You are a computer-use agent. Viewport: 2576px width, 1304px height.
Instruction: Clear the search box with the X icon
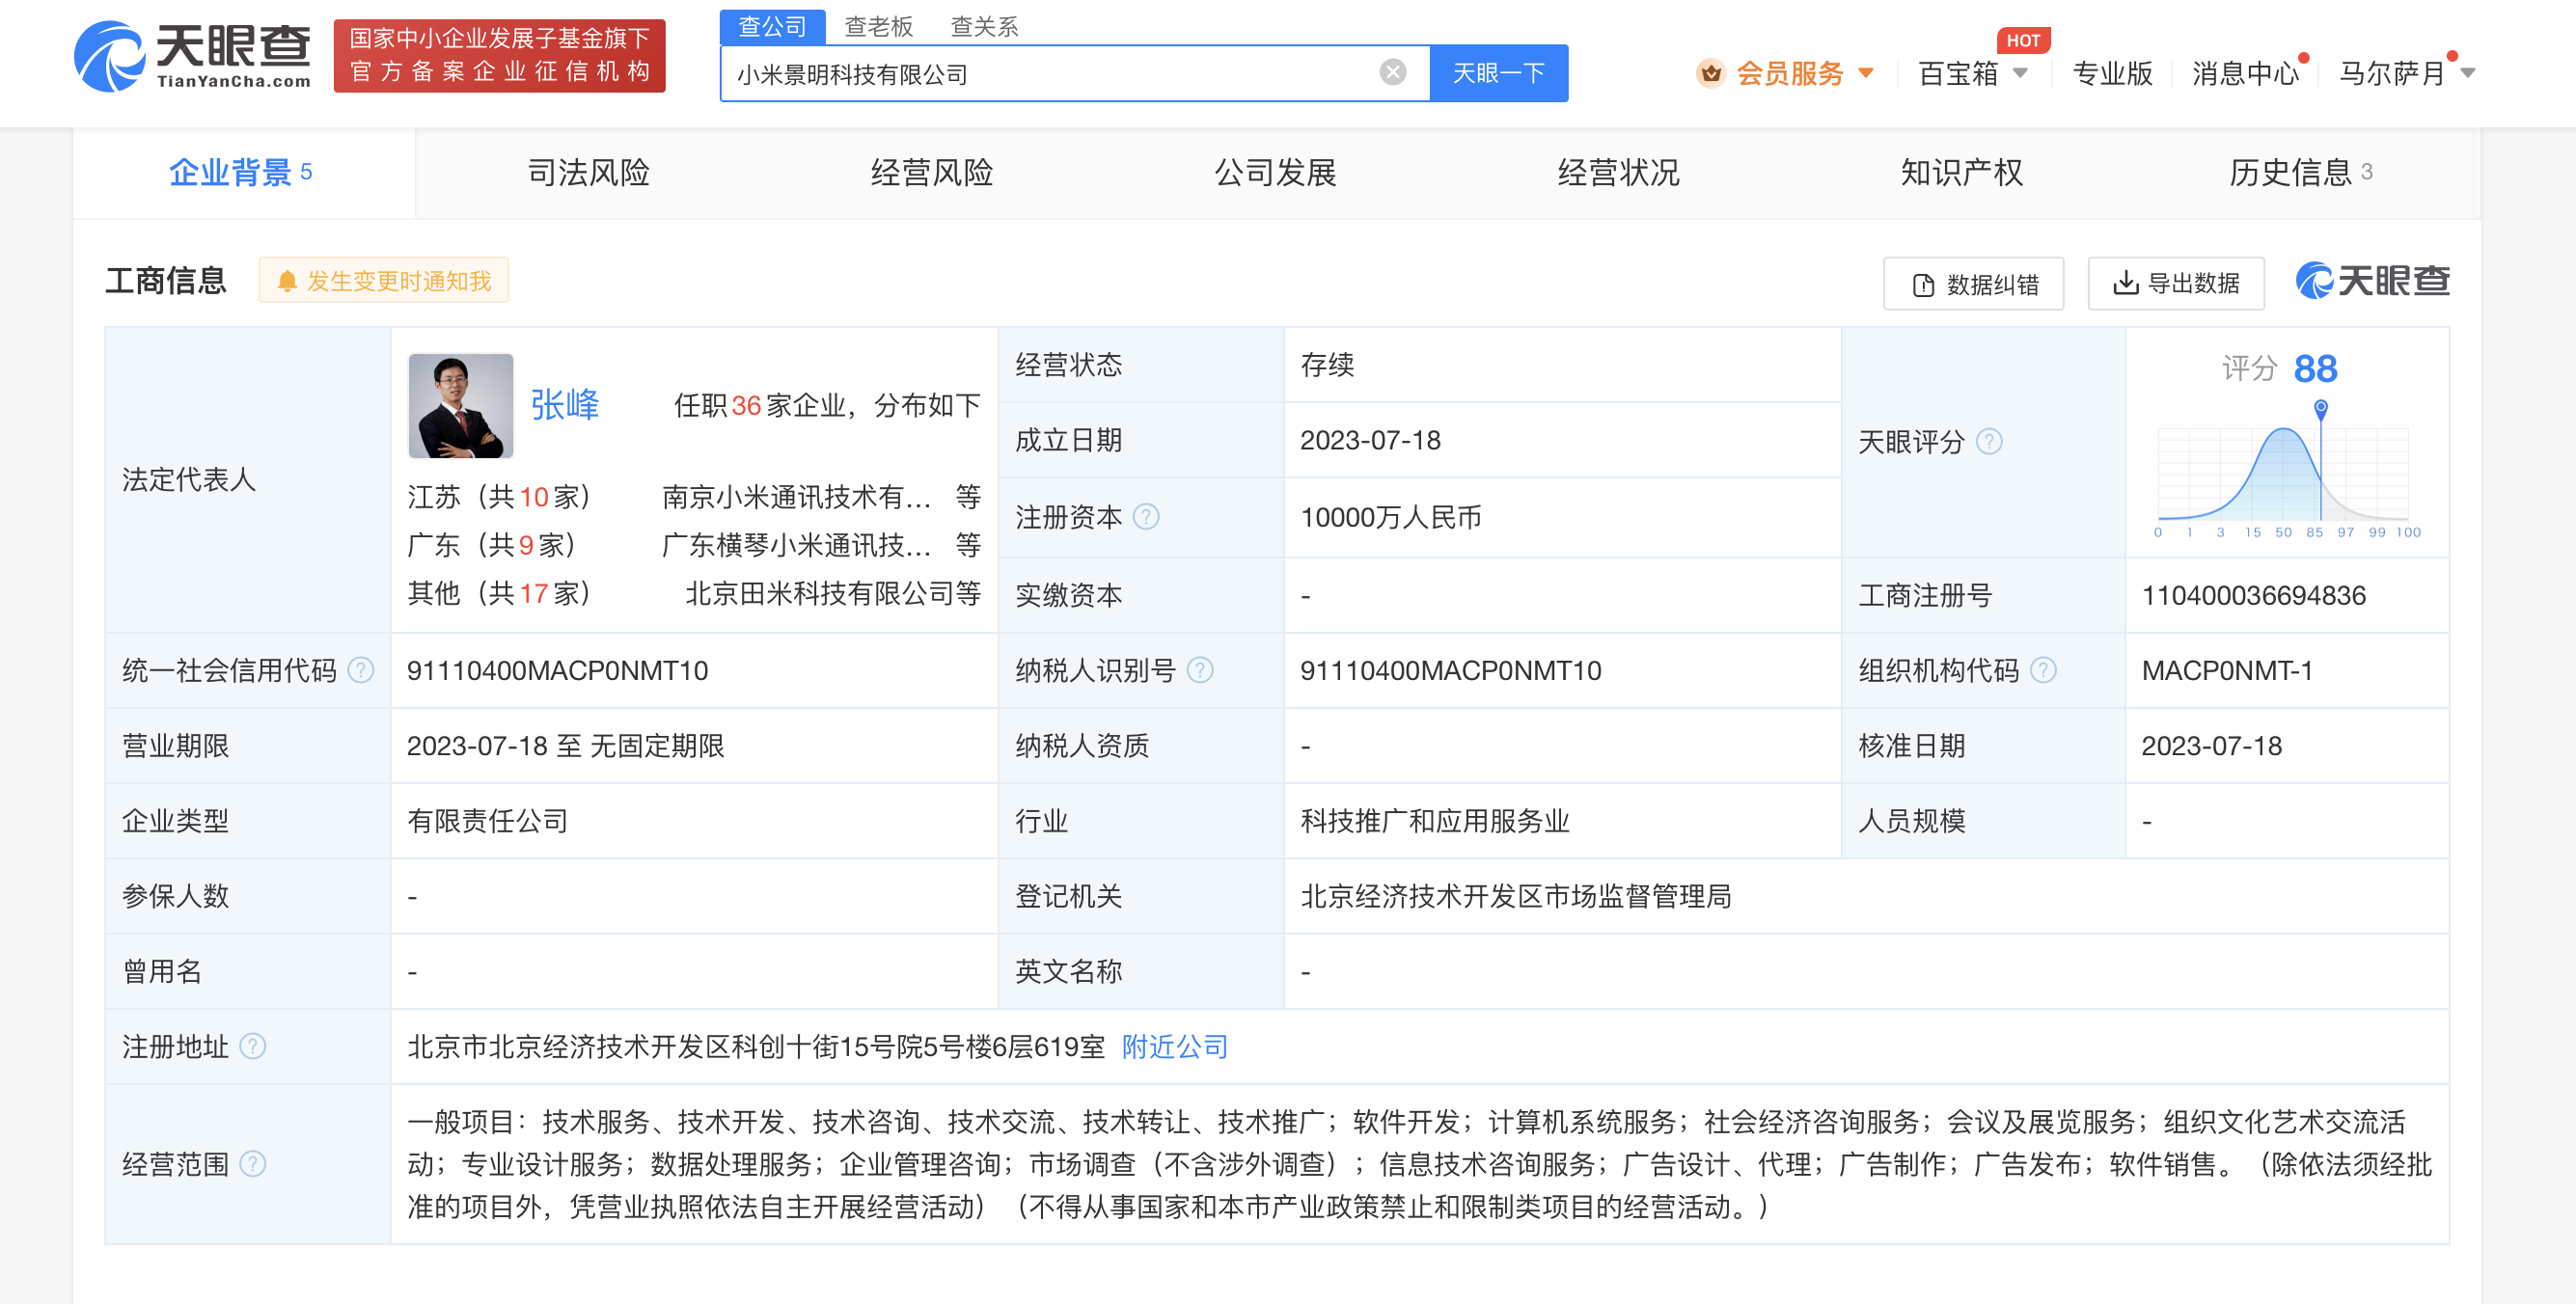[1391, 71]
